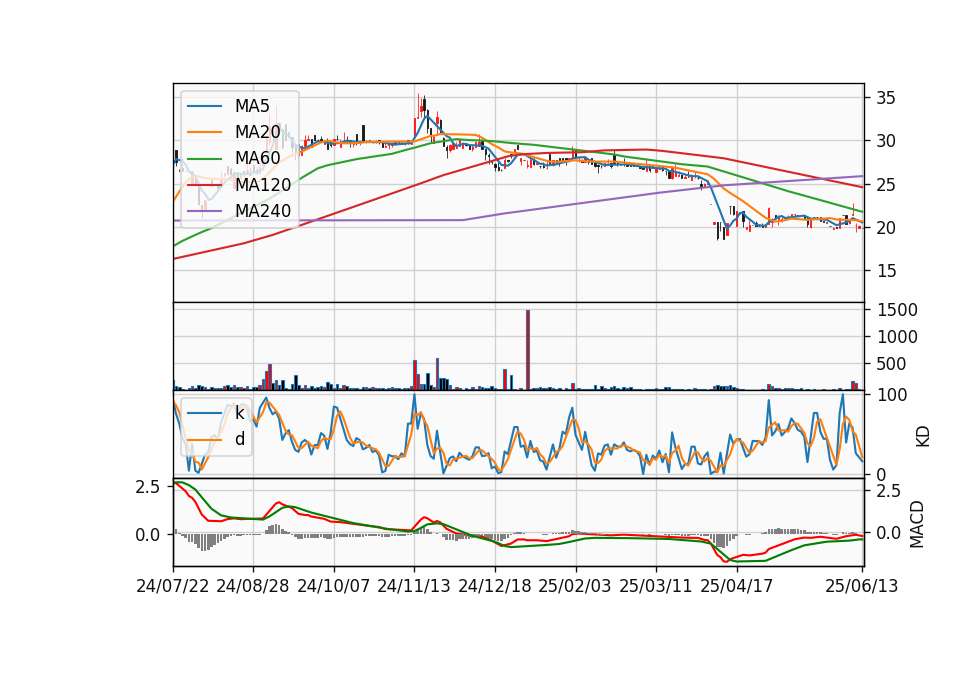Click the blue MA5 legend line swatch
The height and width of the screenshot is (690, 960).
[204, 106]
